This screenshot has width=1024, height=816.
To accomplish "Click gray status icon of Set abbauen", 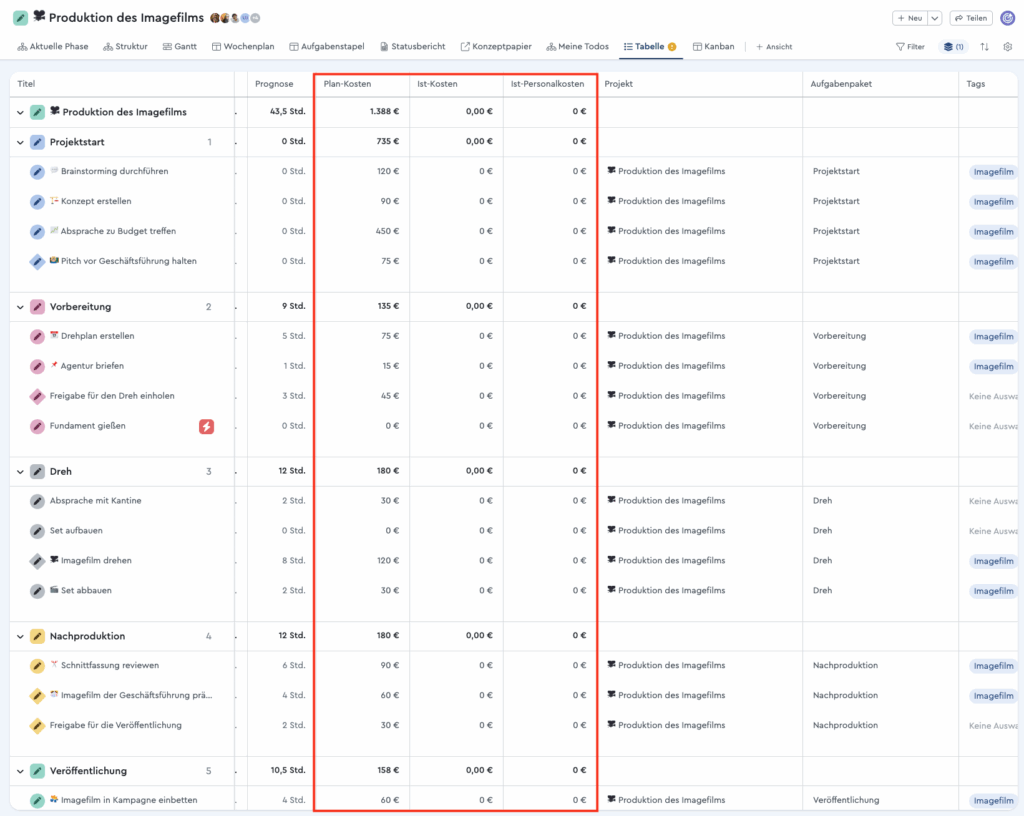I will [x=37, y=591].
